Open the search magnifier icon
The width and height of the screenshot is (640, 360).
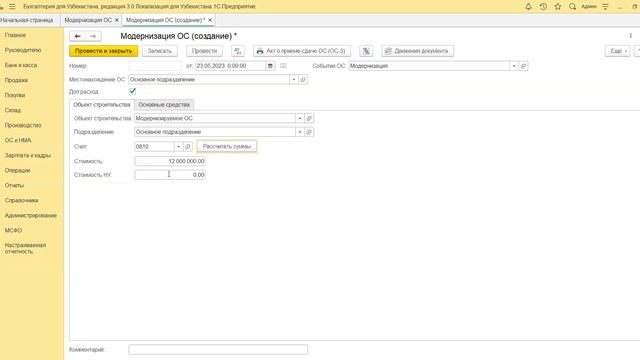[572, 7]
